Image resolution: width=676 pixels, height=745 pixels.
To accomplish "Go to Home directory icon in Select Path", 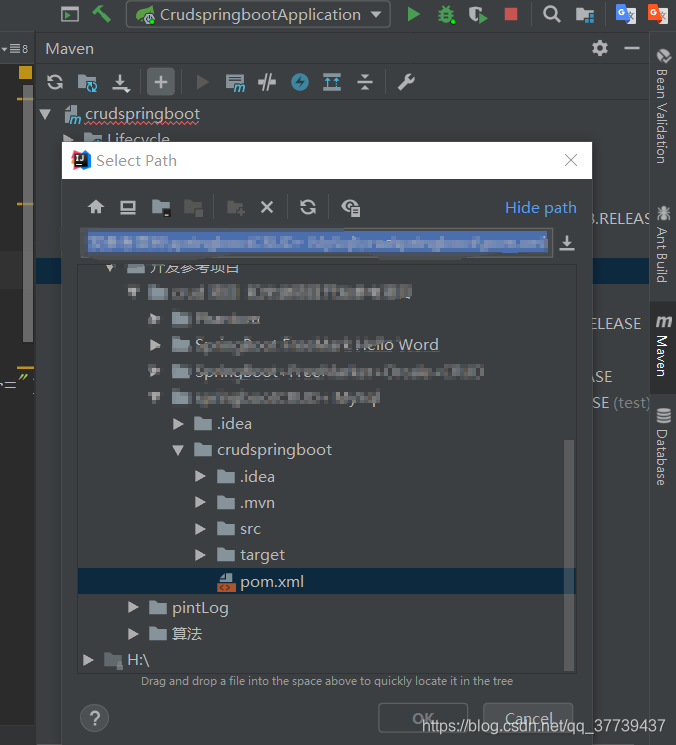I will pos(96,207).
